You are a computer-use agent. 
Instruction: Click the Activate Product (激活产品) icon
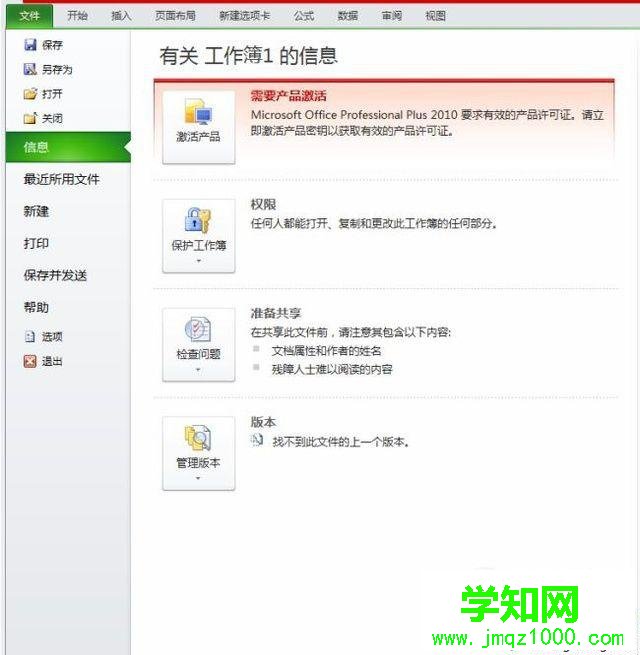198,111
